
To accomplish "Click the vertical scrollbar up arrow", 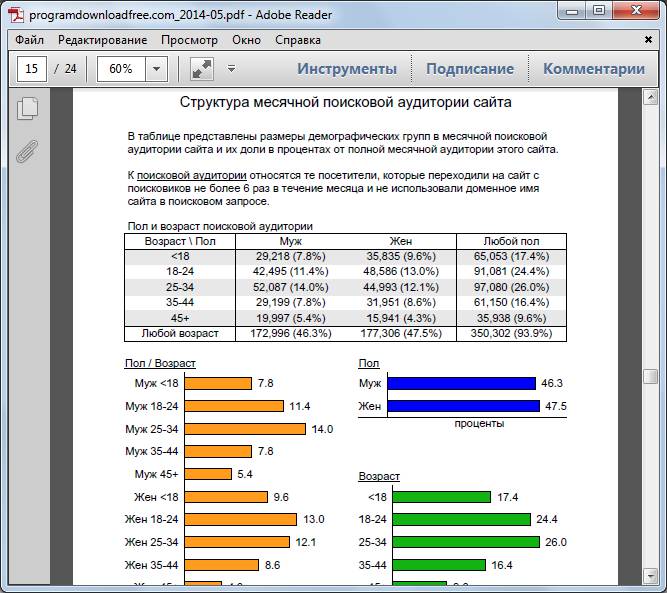I will point(650,97).
